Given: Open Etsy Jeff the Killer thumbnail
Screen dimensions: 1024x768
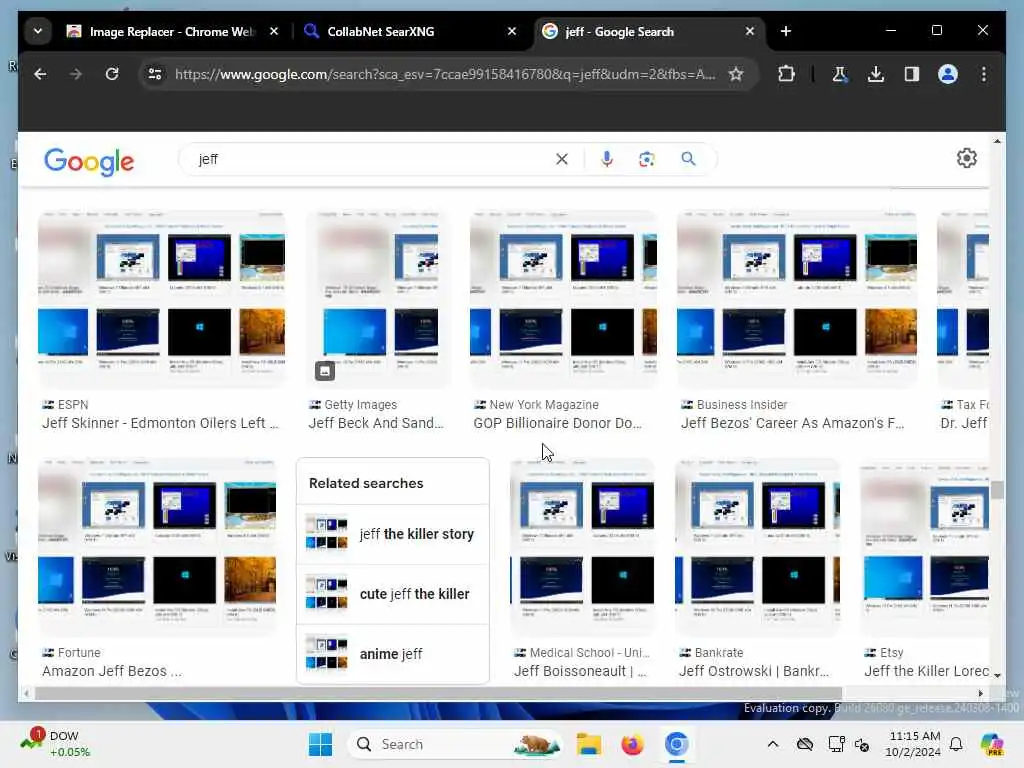Looking at the screenshot, I should pyautogui.click(x=924, y=547).
